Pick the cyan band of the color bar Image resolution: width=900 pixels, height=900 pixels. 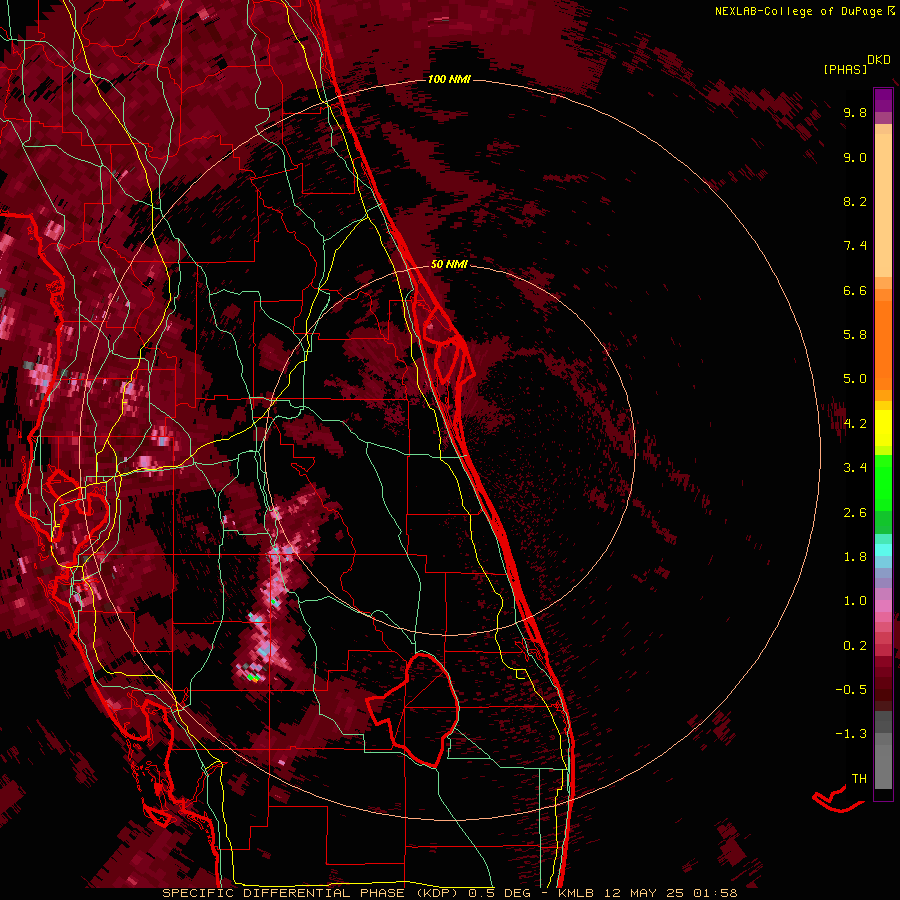tap(883, 550)
